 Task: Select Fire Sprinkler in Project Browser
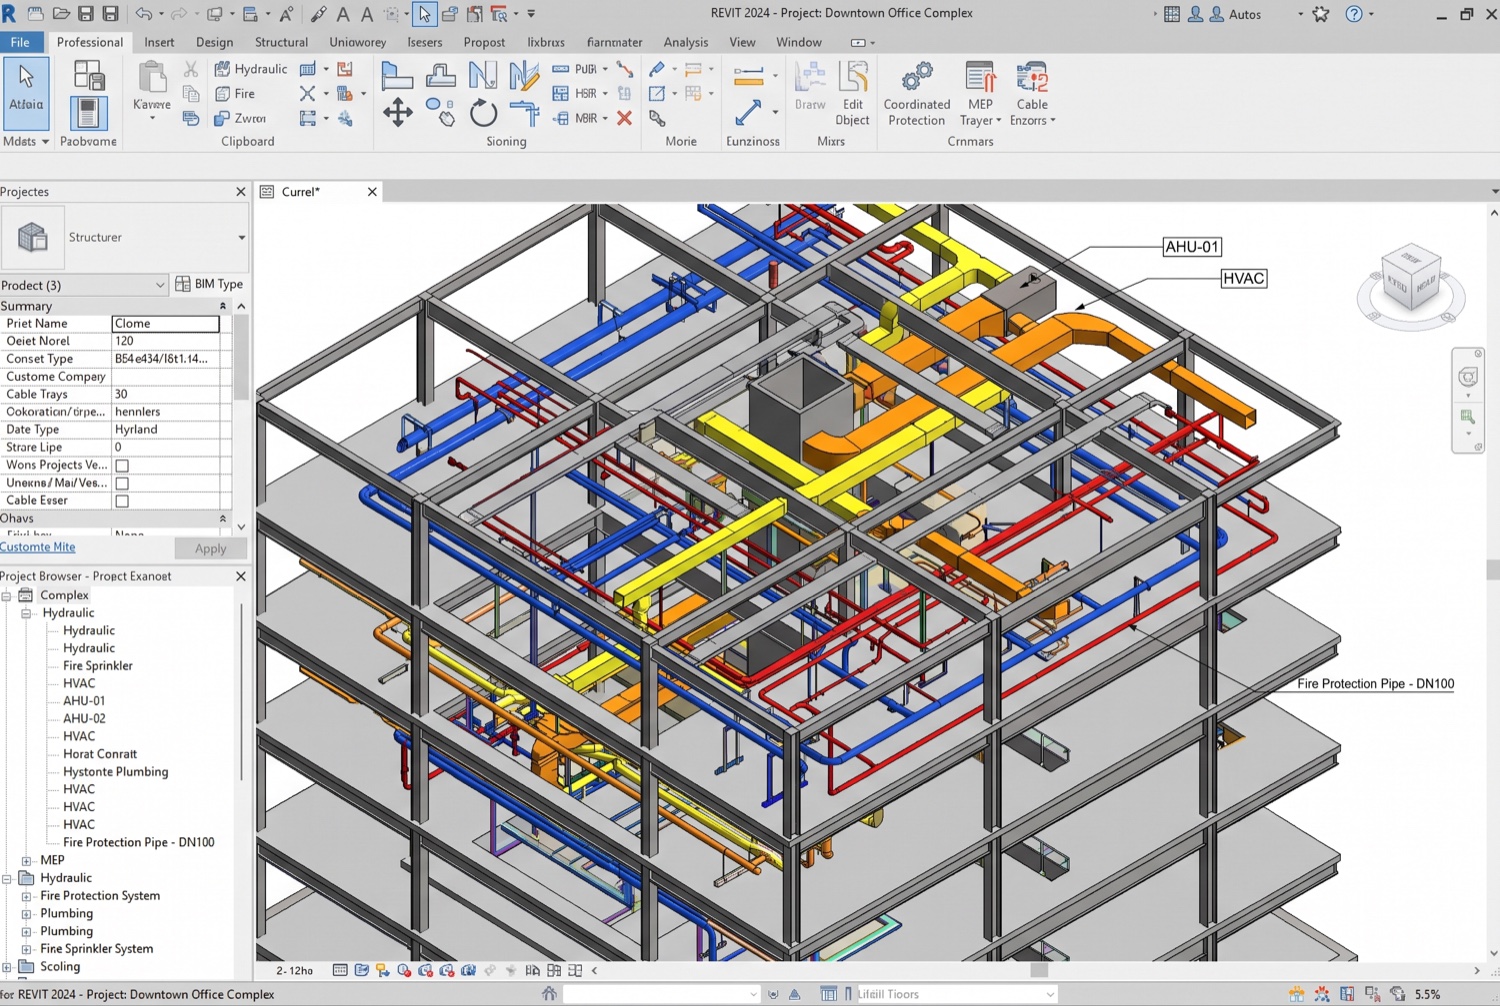click(x=98, y=666)
